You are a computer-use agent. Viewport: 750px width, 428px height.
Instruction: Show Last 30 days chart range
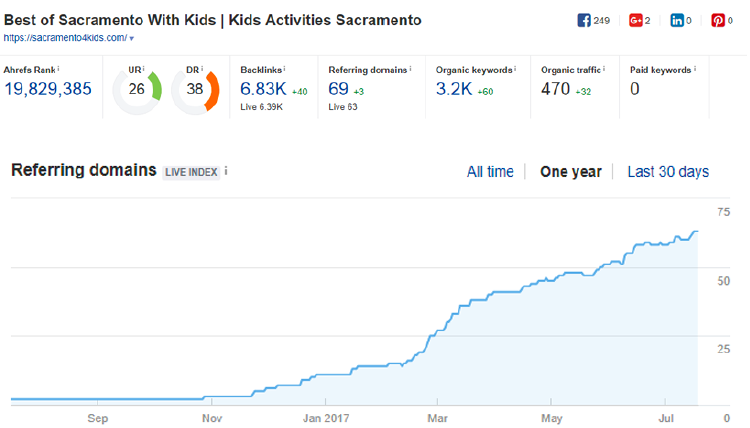(x=668, y=172)
